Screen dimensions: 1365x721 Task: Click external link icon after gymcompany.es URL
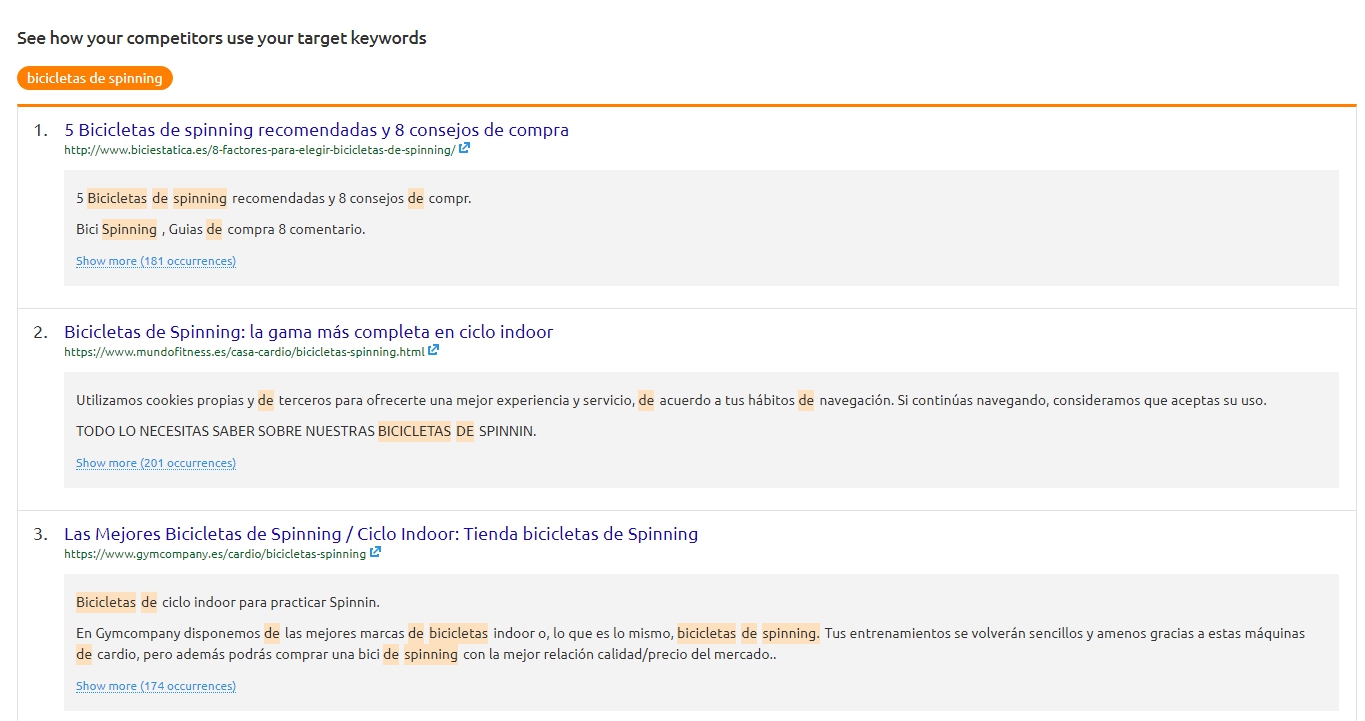375,553
